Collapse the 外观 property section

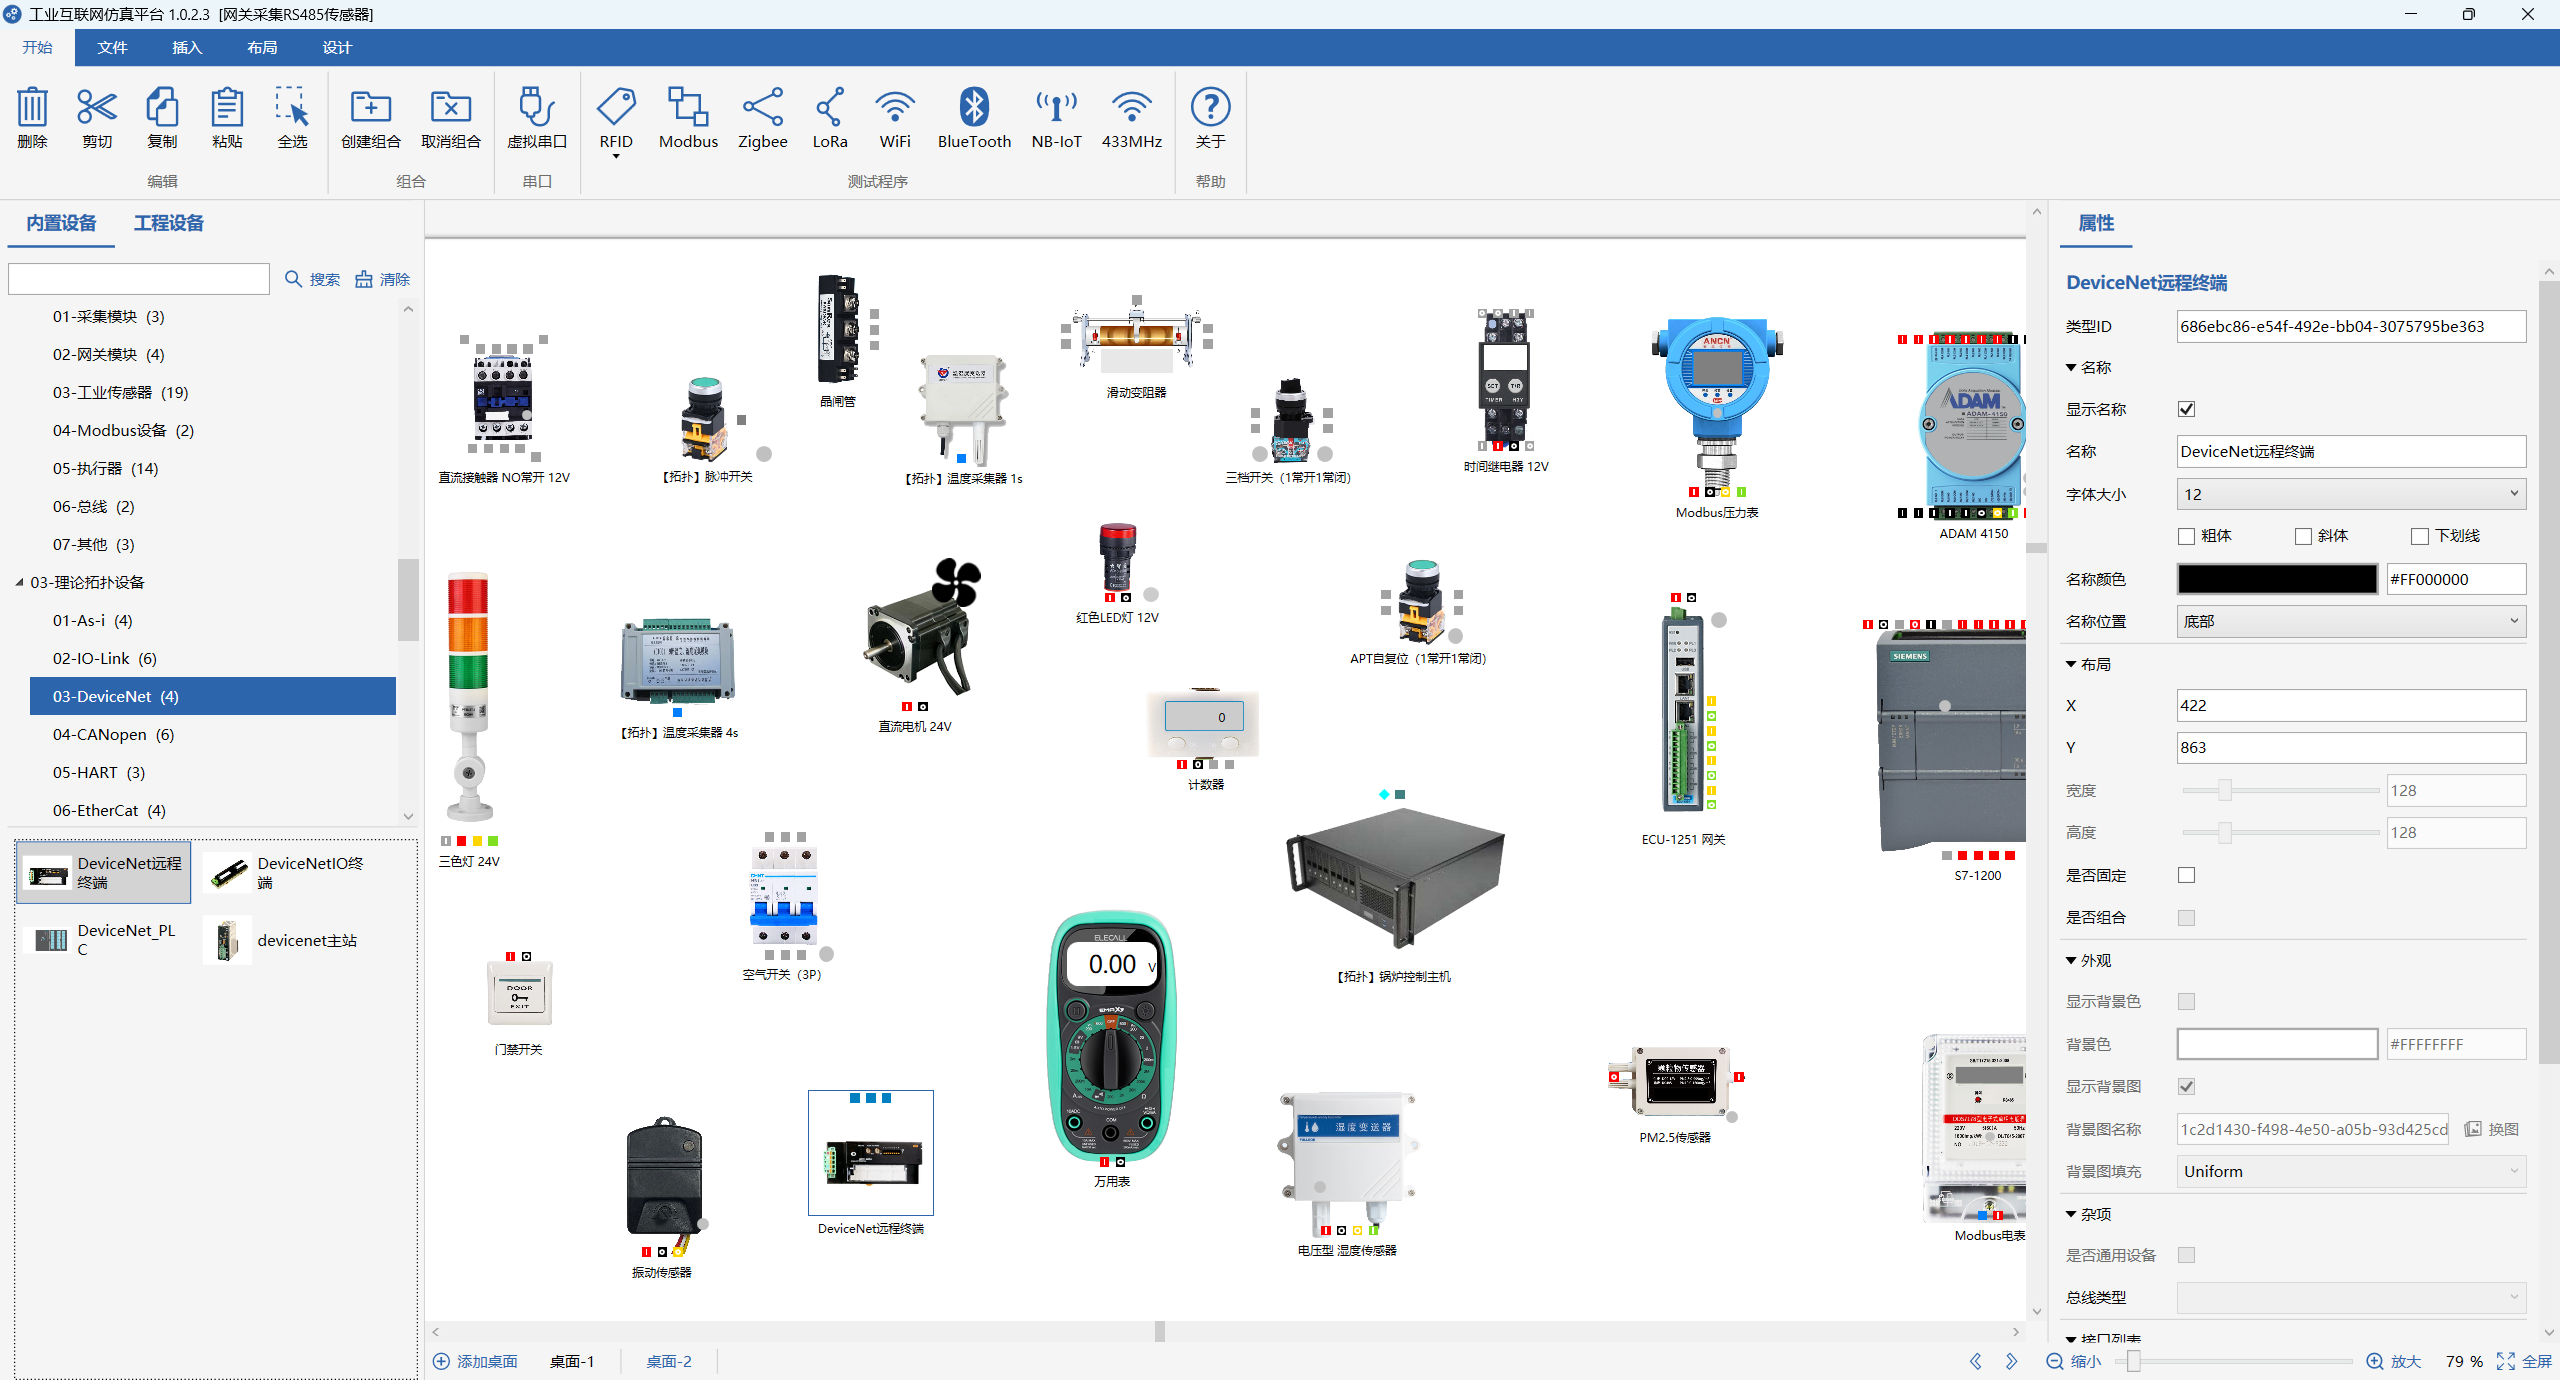2072,960
